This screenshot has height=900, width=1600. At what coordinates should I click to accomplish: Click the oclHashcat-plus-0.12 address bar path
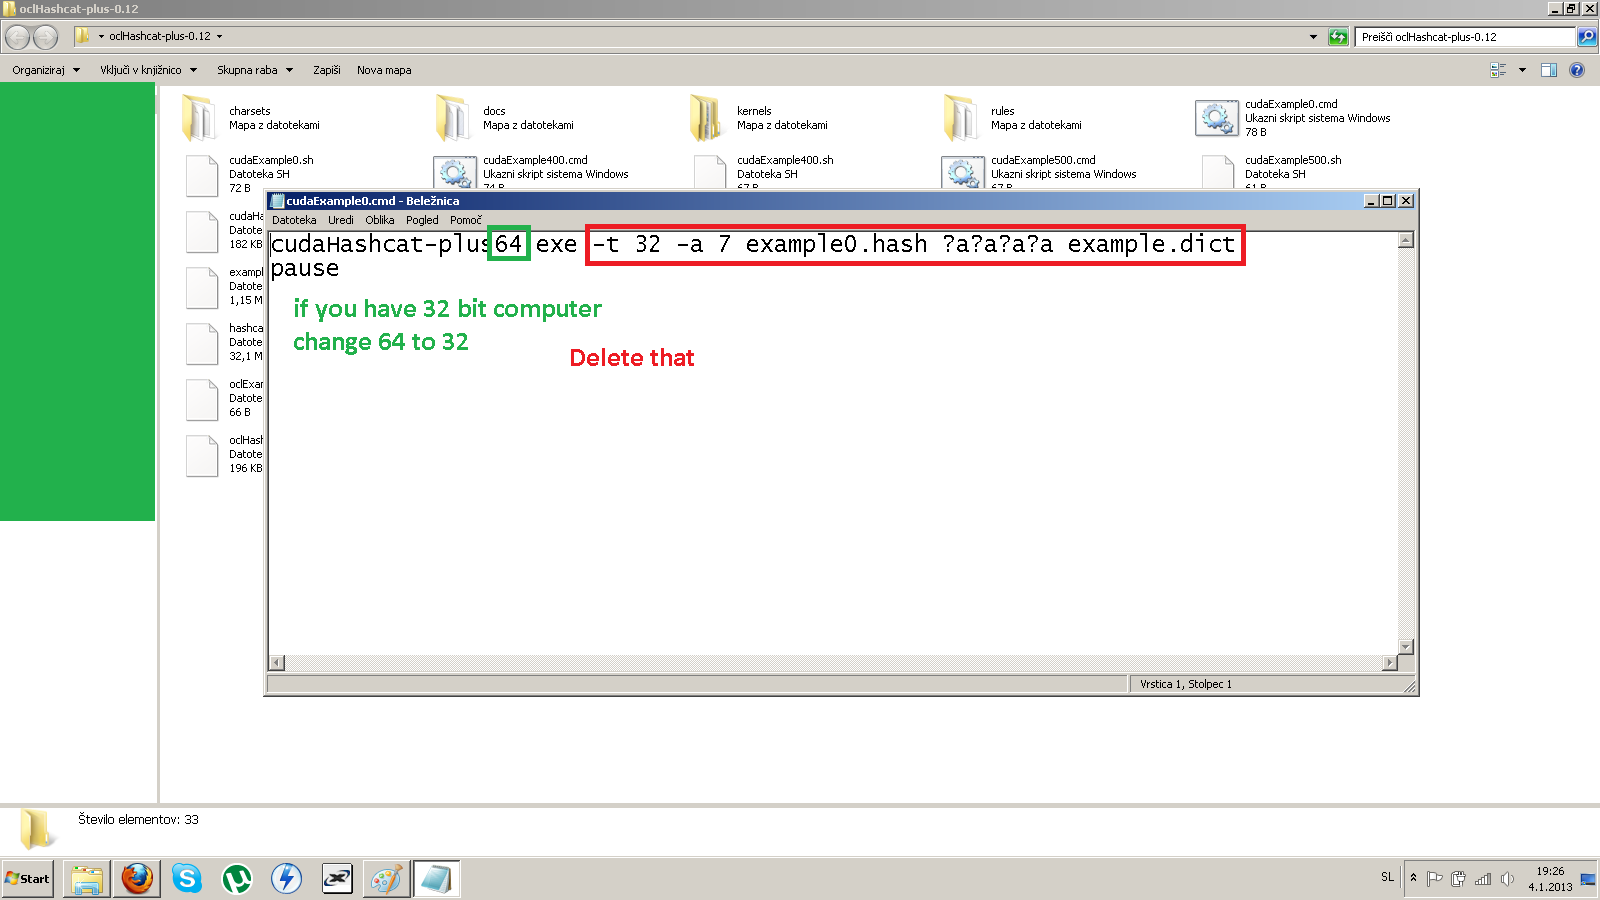pyautogui.click(x=160, y=36)
